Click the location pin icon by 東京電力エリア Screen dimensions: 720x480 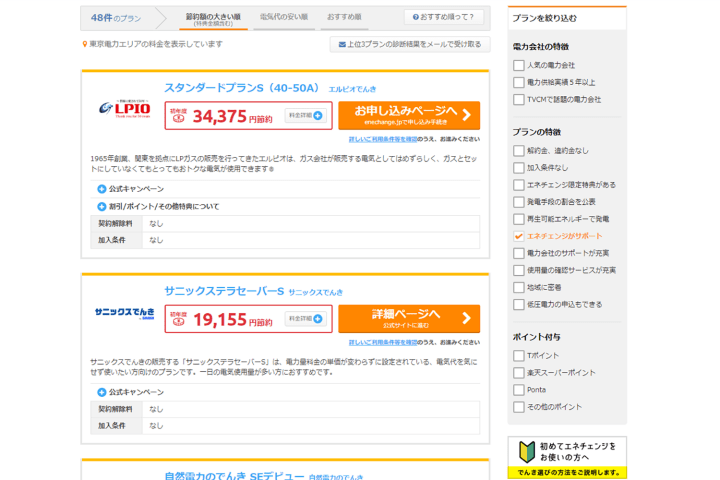(84, 44)
